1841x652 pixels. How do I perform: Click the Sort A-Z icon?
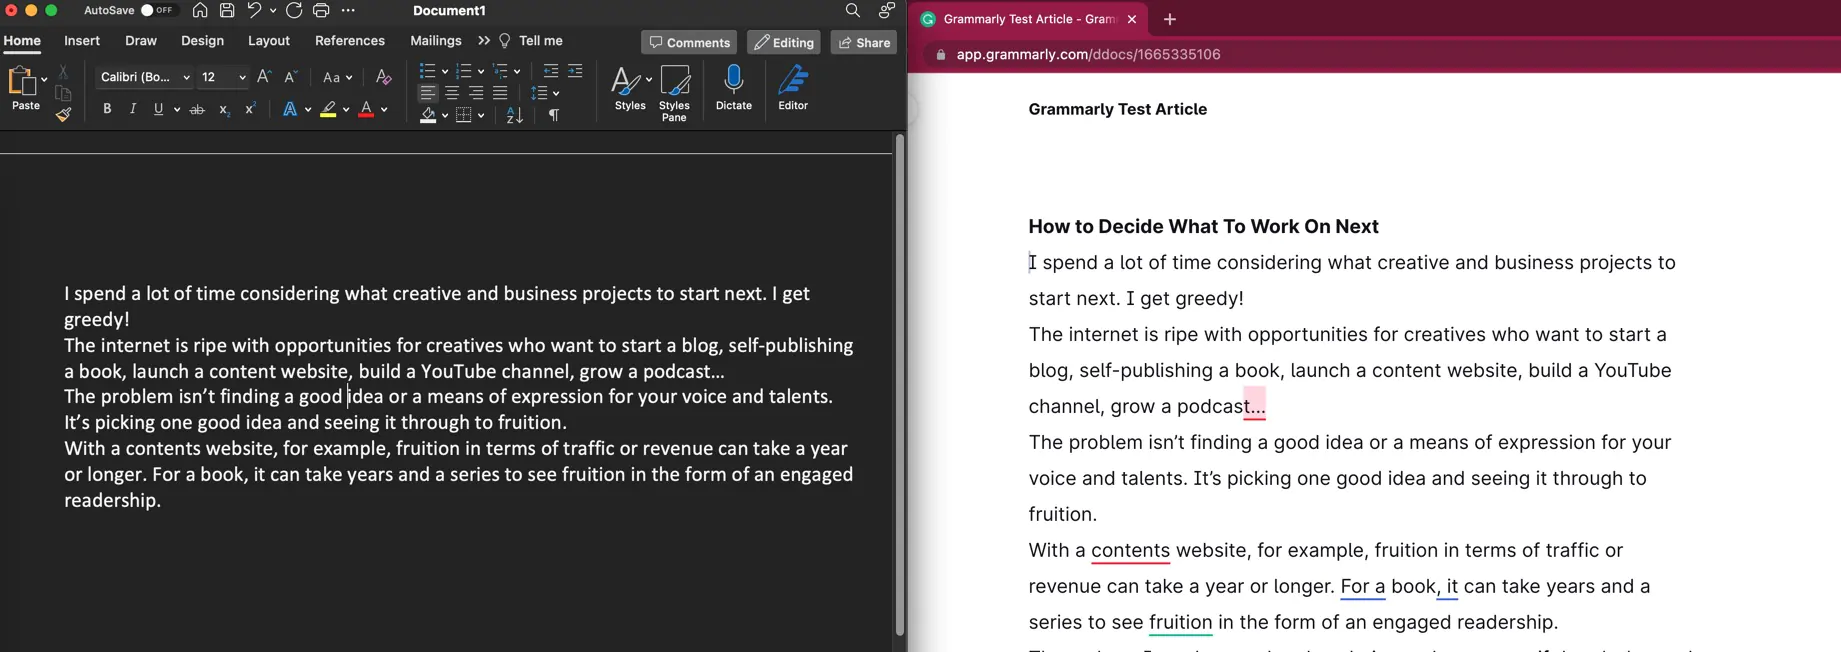click(x=514, y=116)
